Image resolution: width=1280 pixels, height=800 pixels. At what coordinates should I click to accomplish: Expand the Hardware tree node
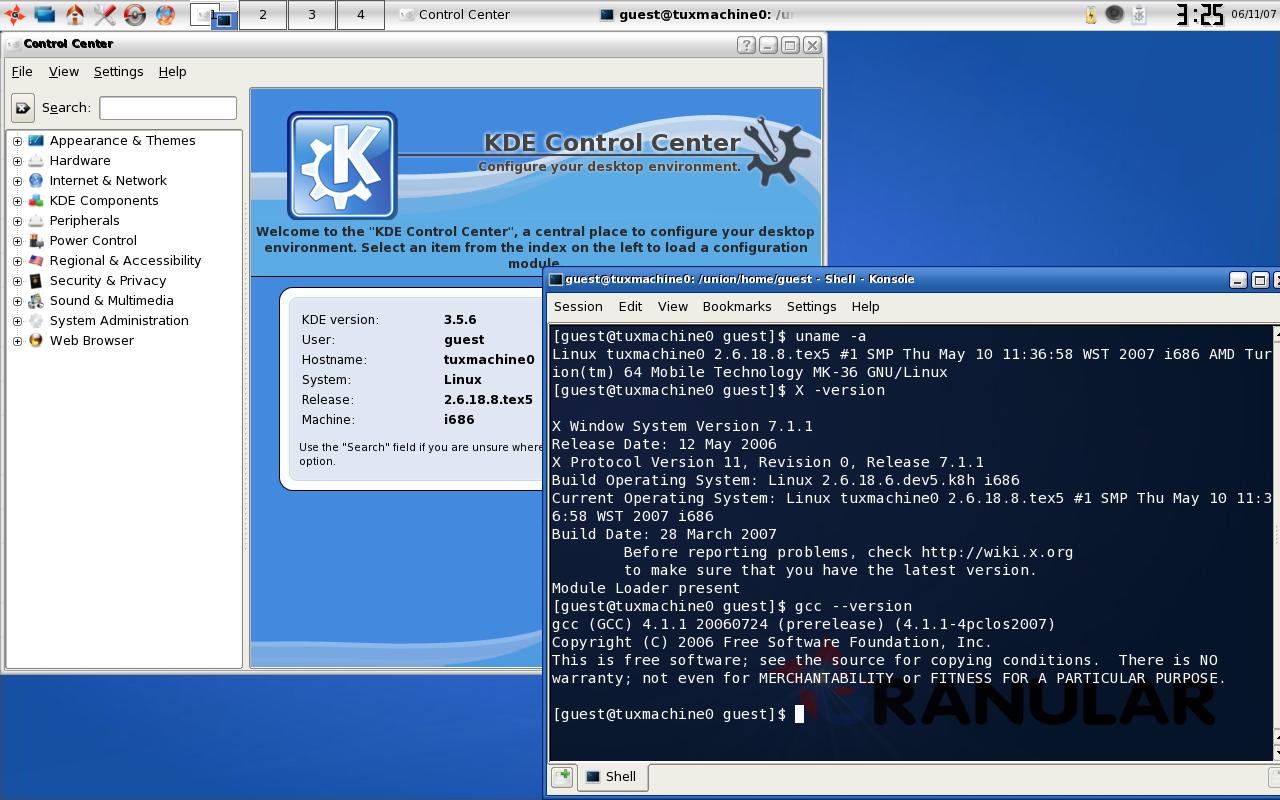[17, 161]
